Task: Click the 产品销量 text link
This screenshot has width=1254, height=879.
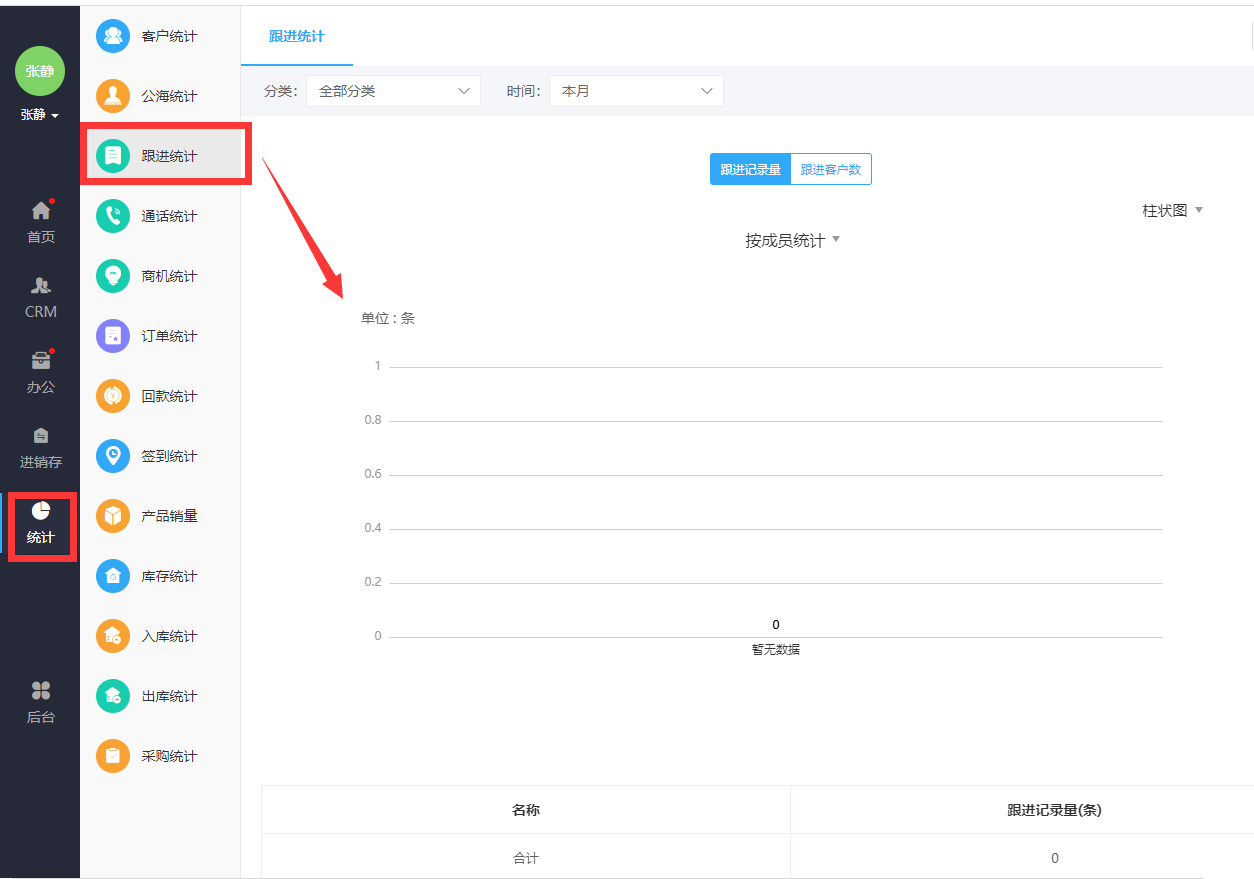Action: pyautogui.click(x=169, y=516)
